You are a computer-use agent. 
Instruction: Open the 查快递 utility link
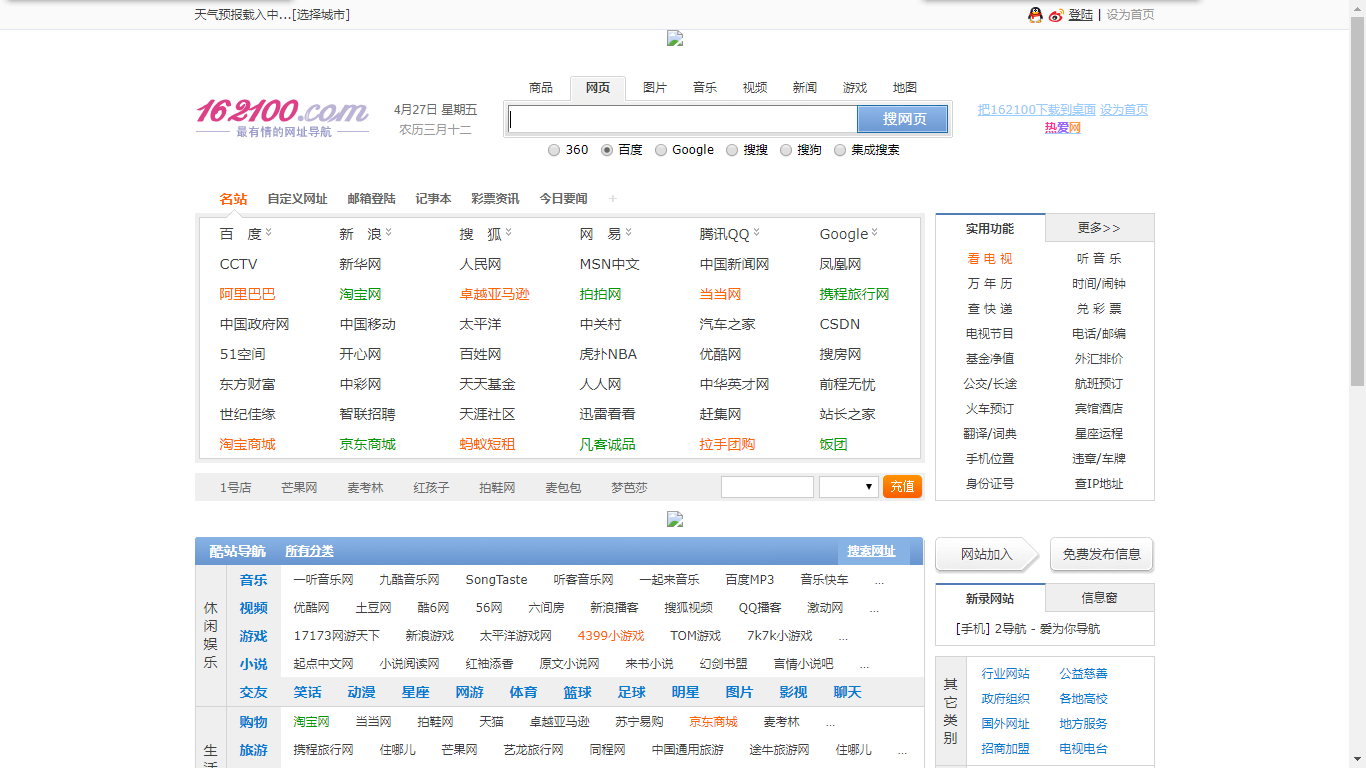click(x=990, y=309)
